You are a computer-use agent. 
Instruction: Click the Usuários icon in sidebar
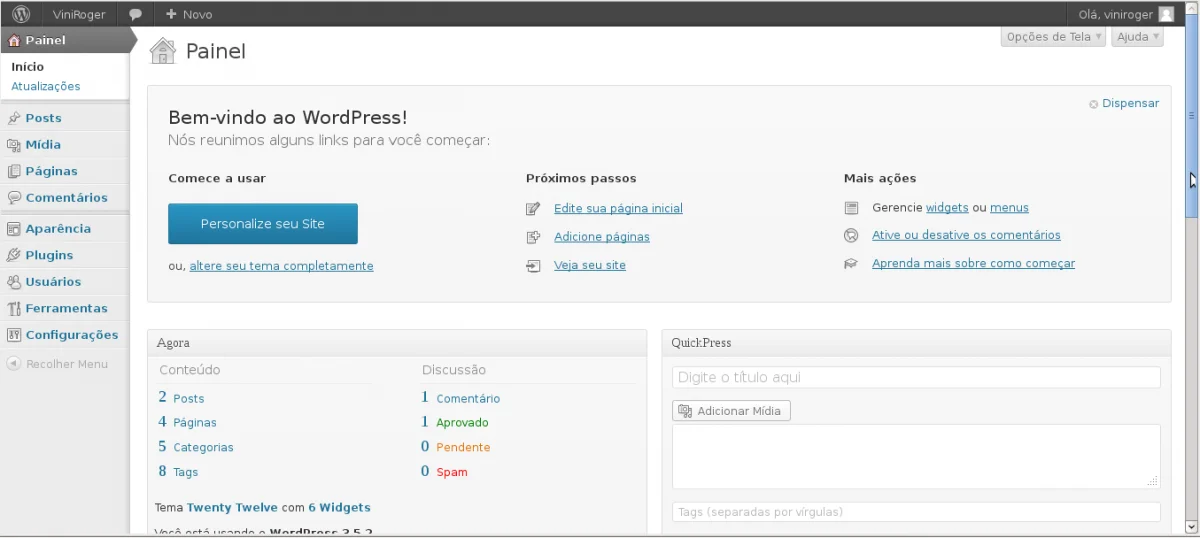coord(14,282)
